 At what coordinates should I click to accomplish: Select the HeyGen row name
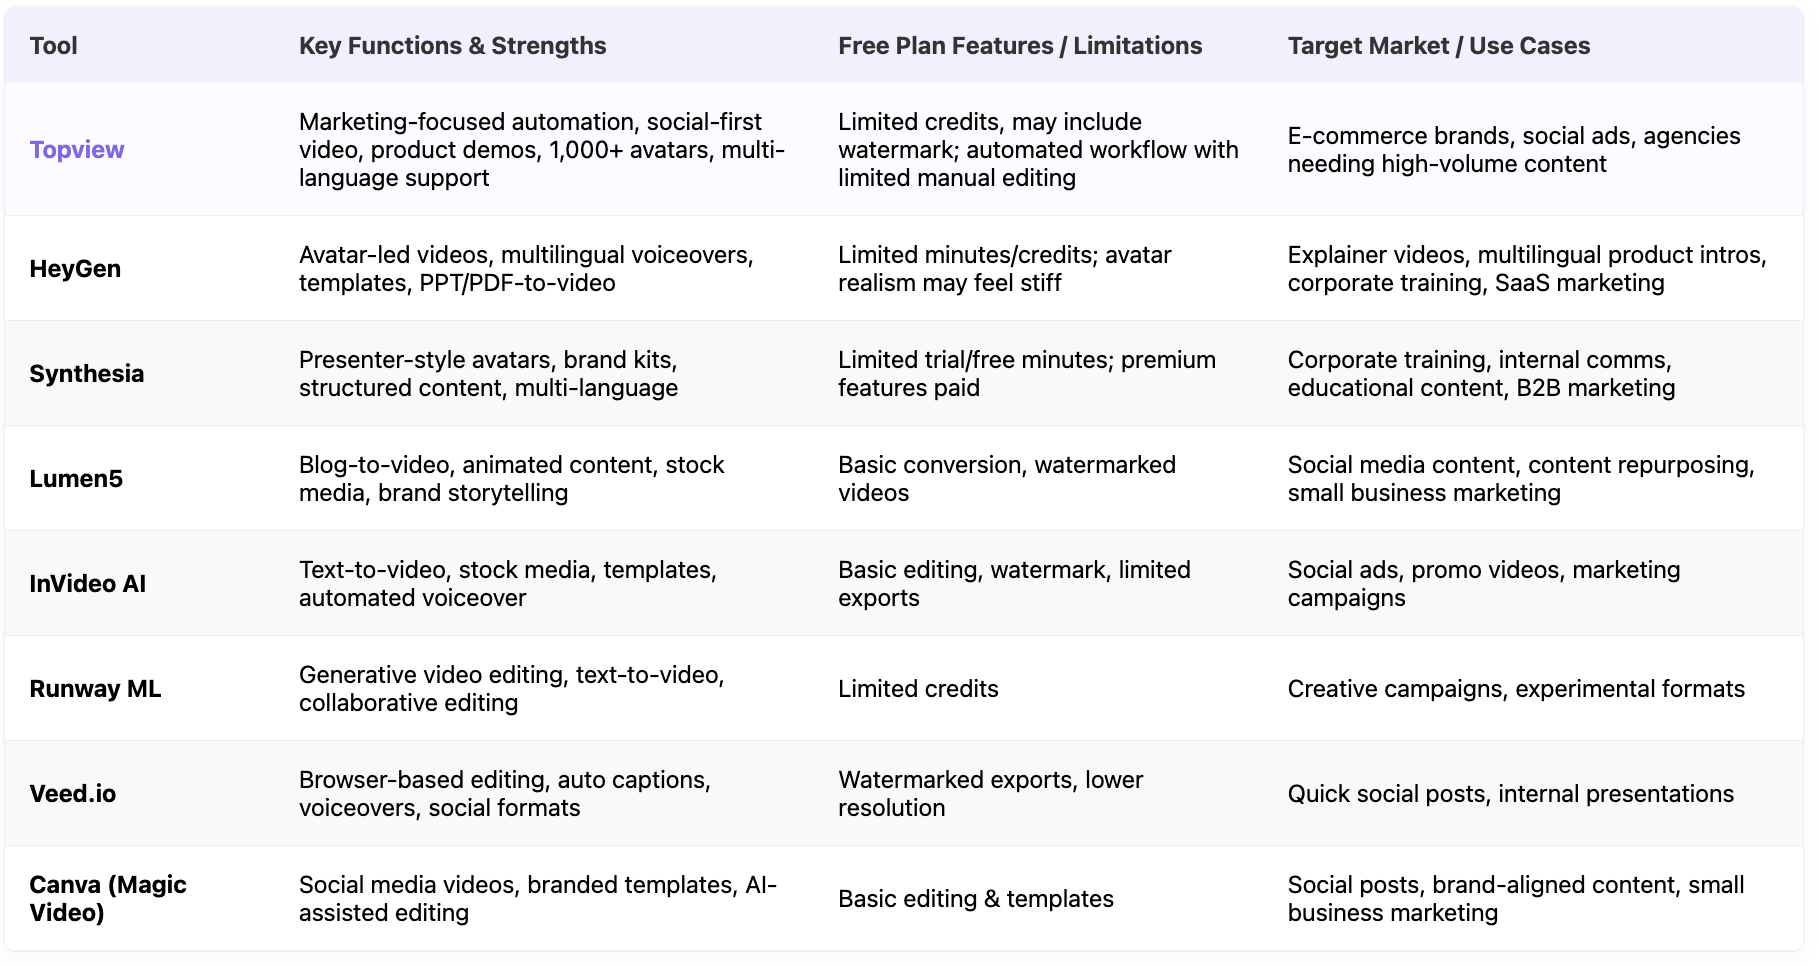(75, 269)
